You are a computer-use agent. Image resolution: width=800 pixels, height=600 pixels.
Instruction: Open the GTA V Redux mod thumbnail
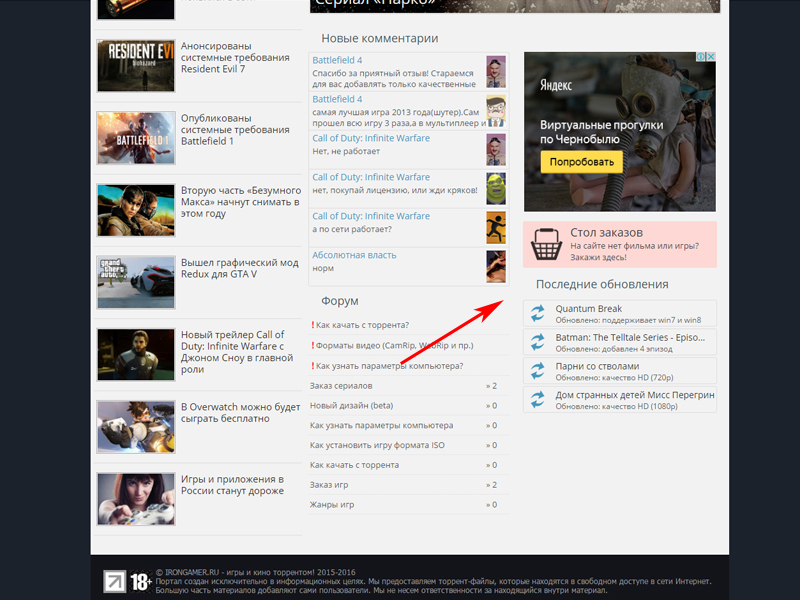[x=136, y=283]
